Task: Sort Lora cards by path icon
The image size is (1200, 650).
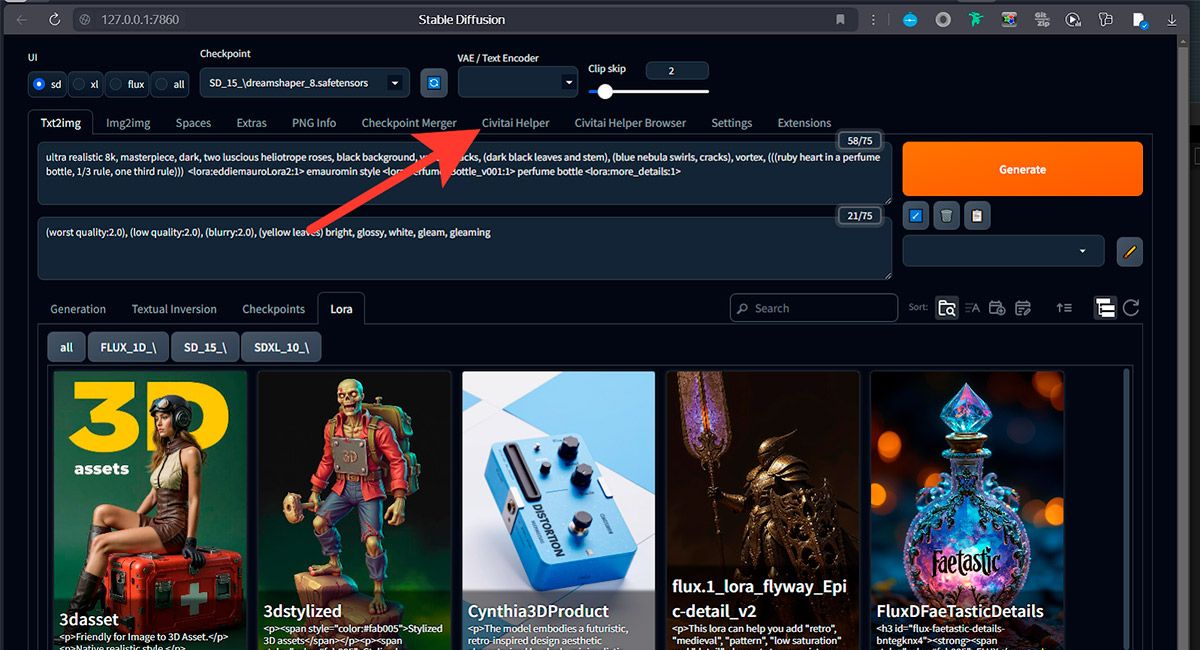Action: [x=947, y=308]
